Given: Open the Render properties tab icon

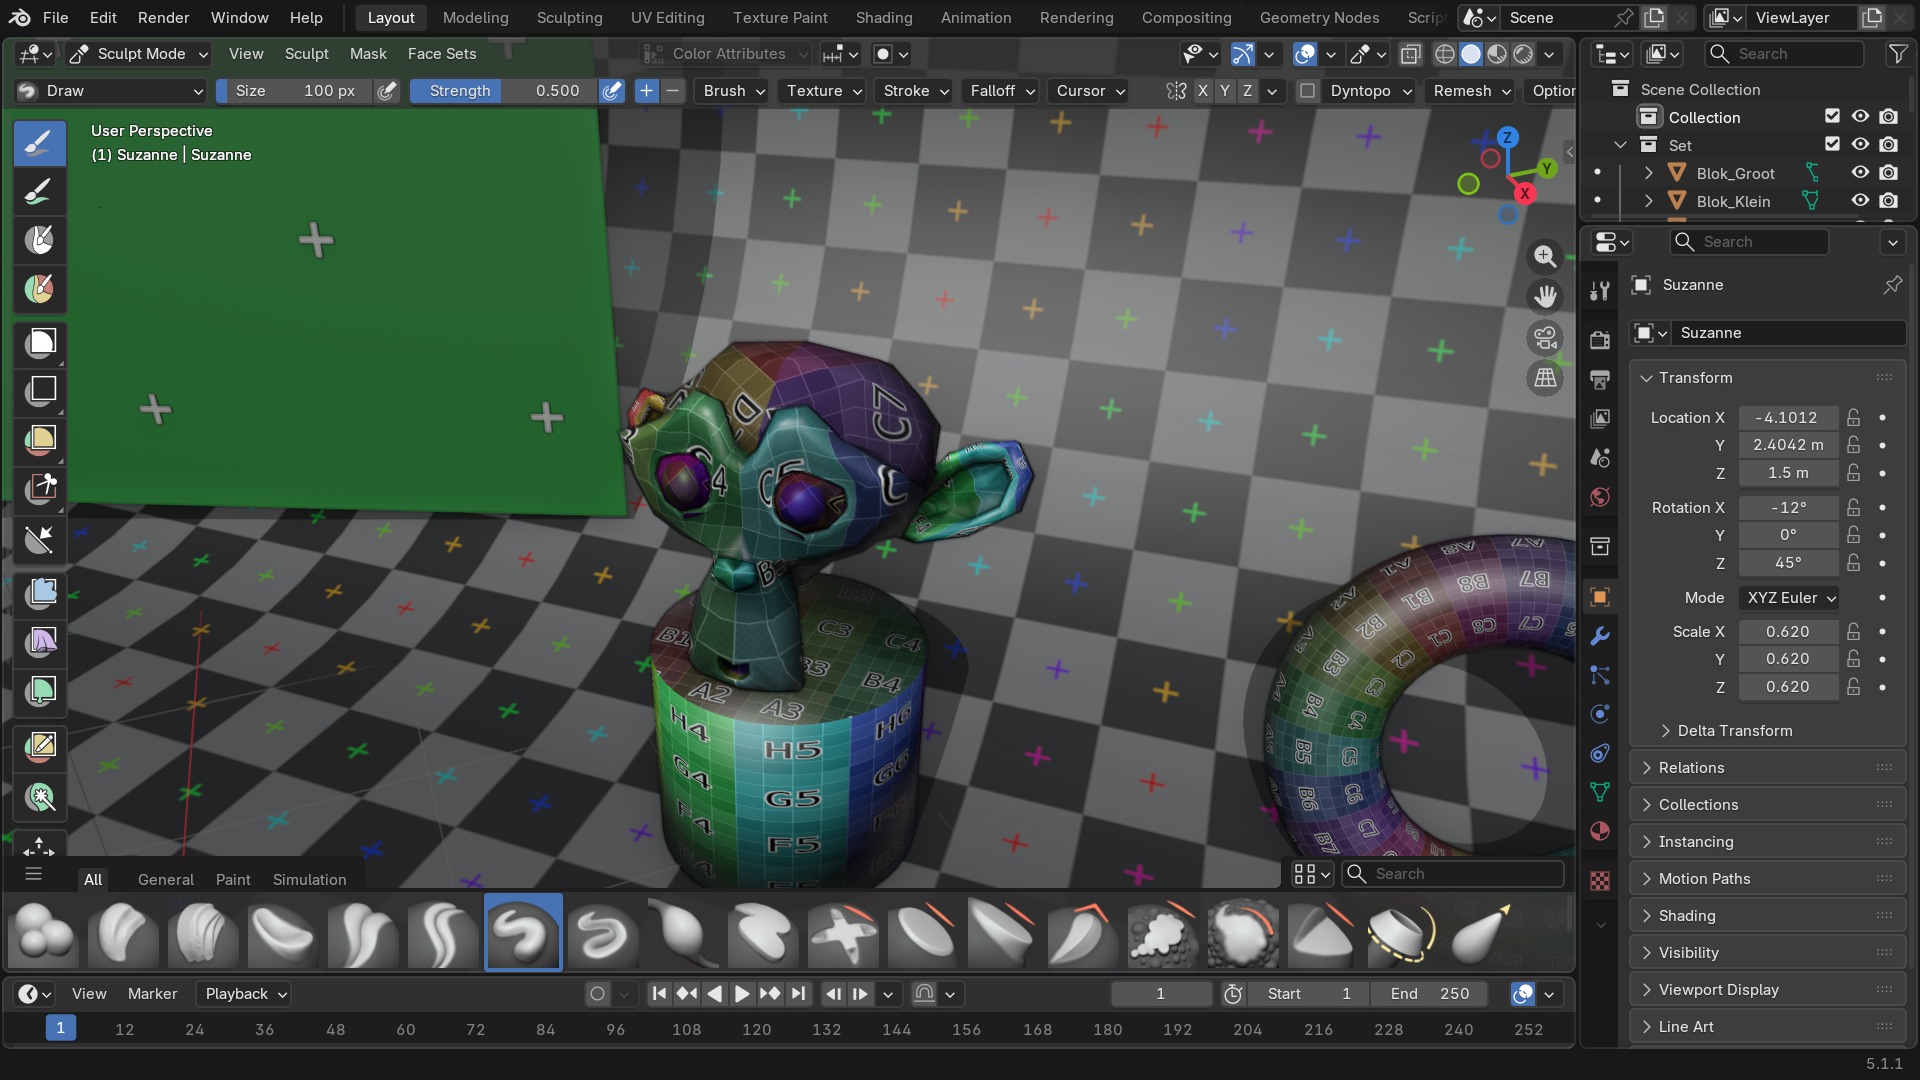Looking at the screenshot, I should point(1600,340).
